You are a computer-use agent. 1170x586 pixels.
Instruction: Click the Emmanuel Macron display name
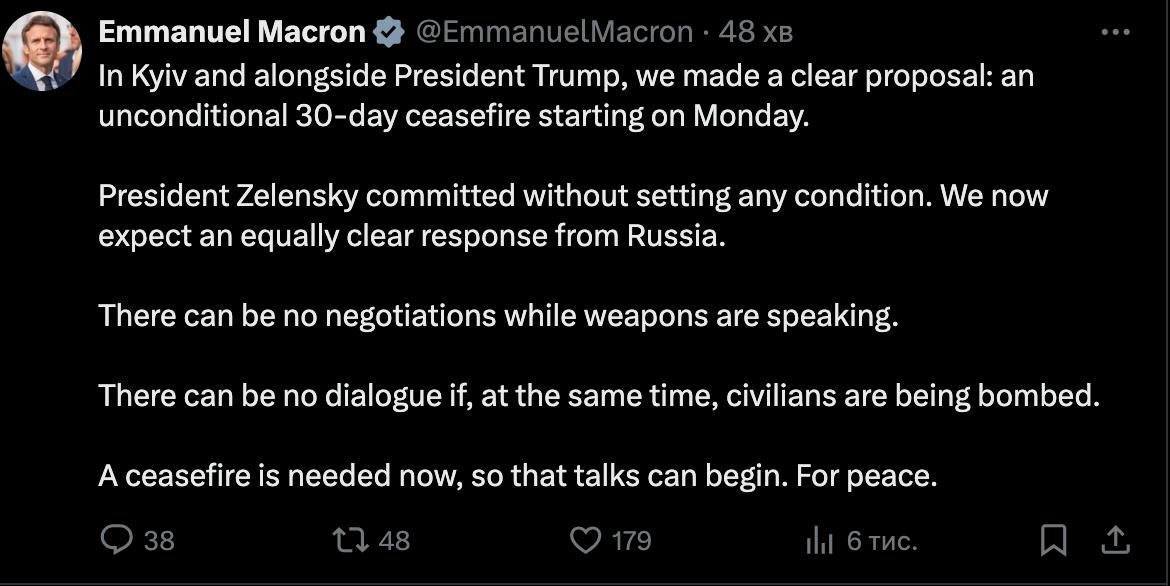232,32
